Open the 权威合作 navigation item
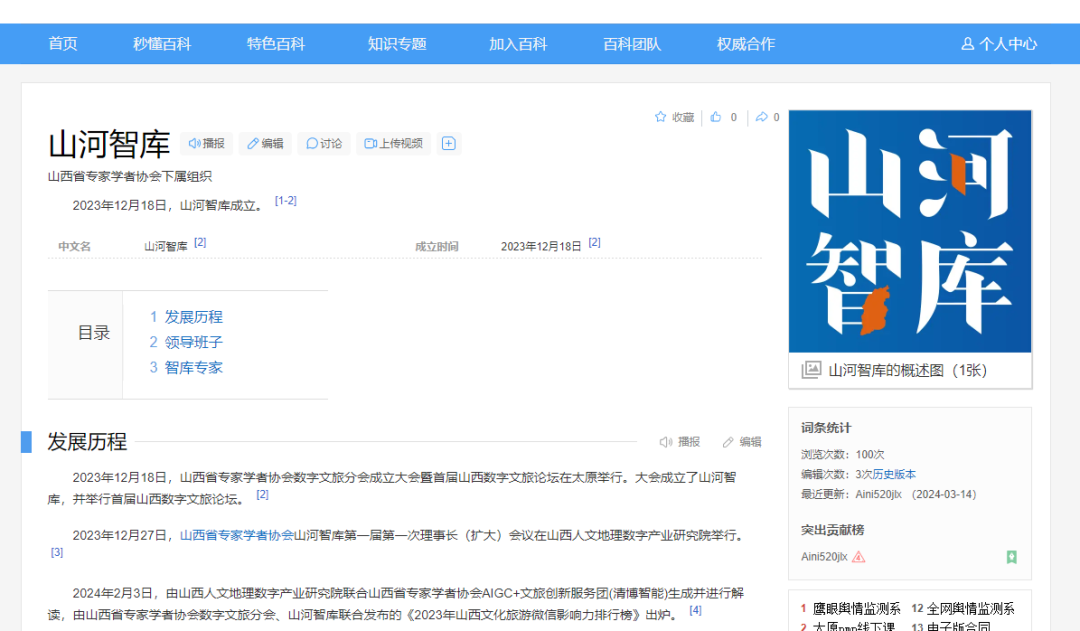 click(746, 44)
